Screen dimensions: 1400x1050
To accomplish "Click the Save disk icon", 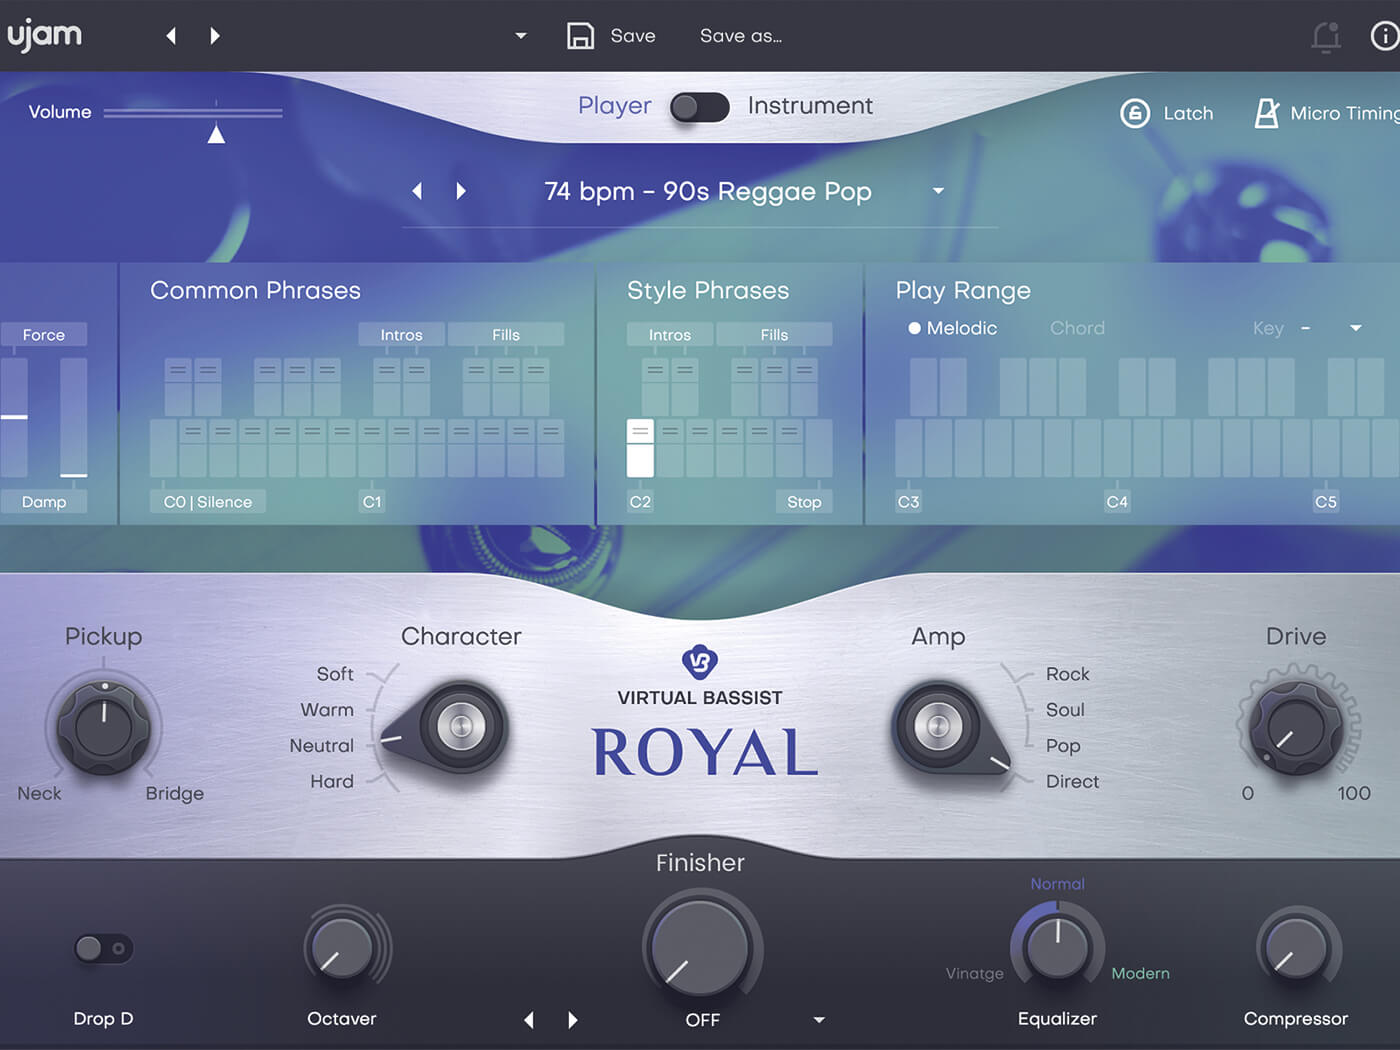I will (580, 36).
